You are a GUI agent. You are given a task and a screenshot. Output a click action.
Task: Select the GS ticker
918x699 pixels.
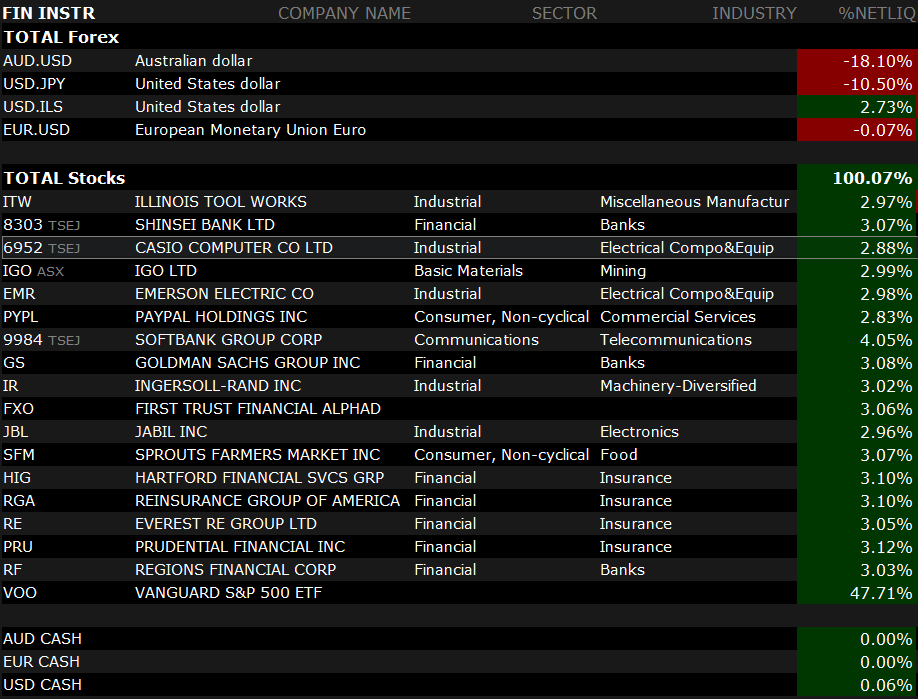coord(14,362)
